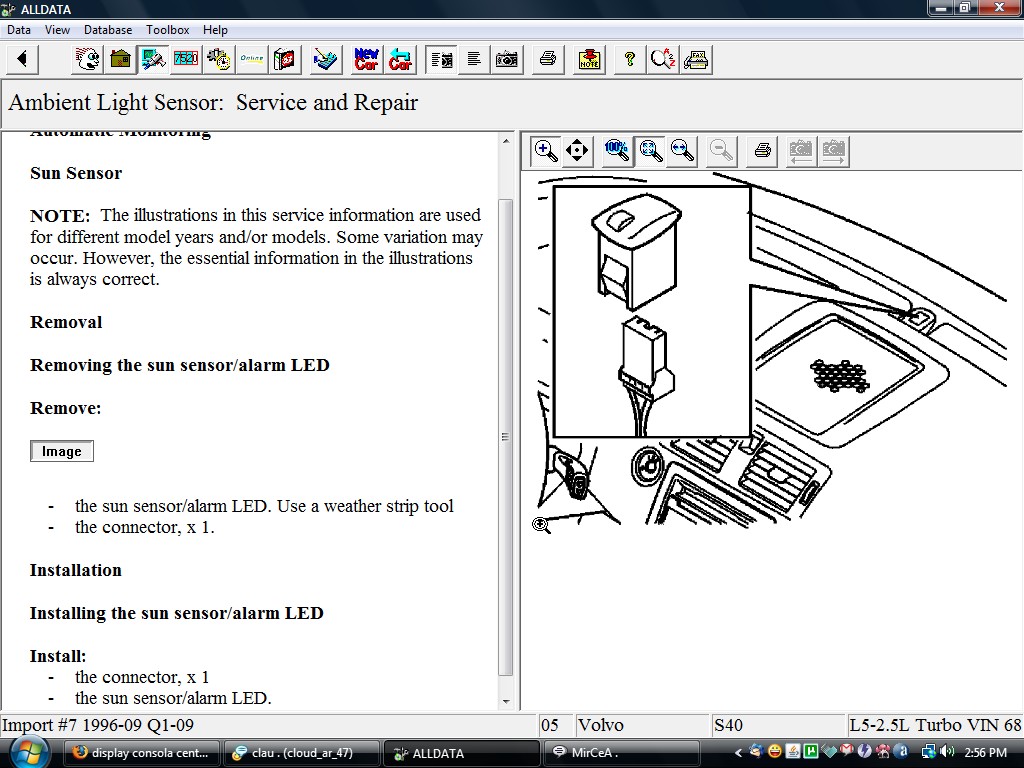This screenshot has height=768, width=1024.
Task: Open the gears and clock icon
Action: coord(218,59)
